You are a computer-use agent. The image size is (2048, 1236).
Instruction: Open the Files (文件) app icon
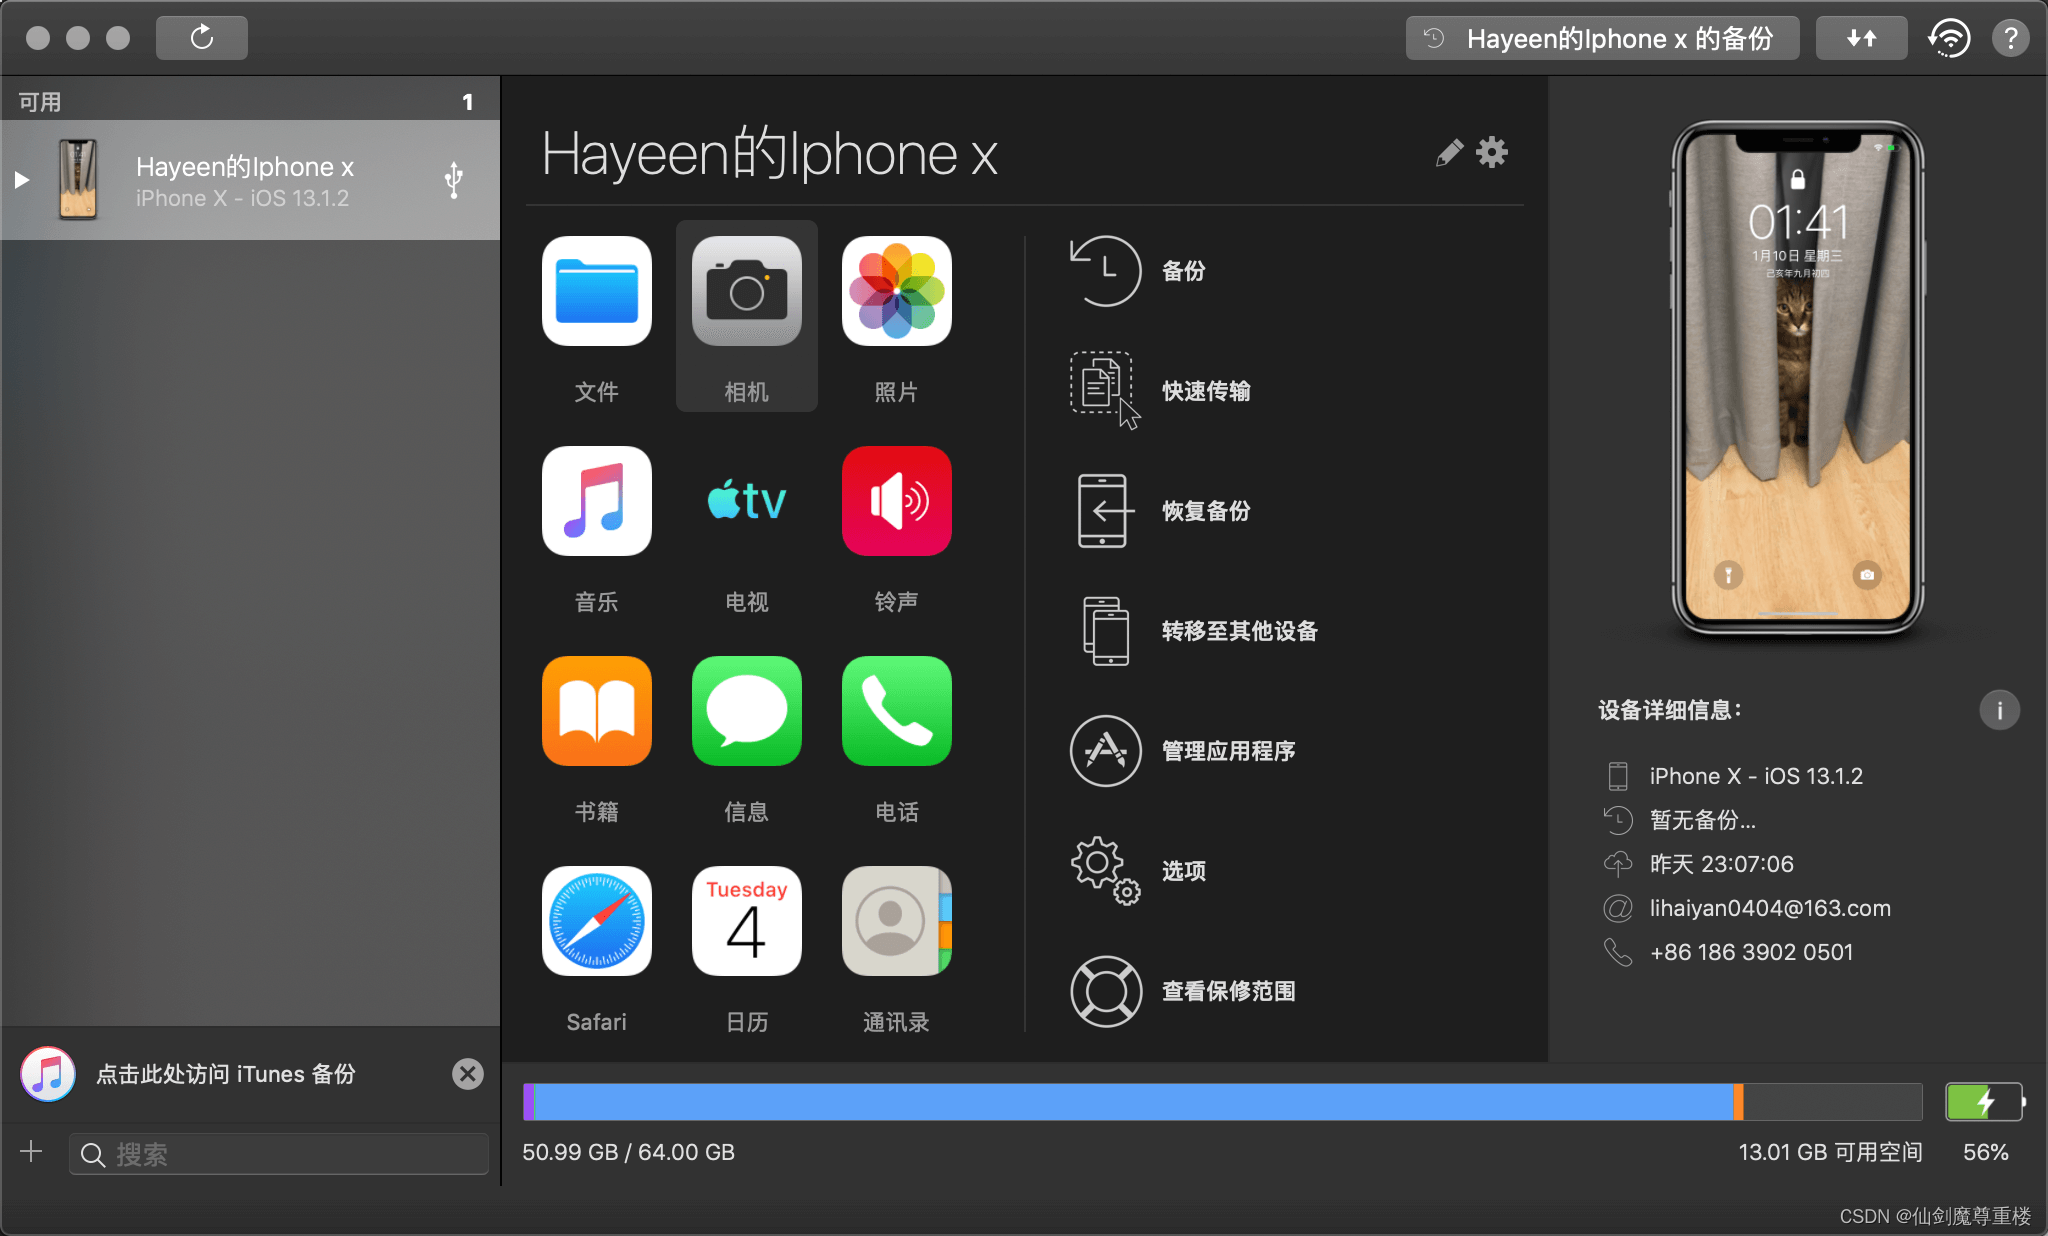click(596, 292)
